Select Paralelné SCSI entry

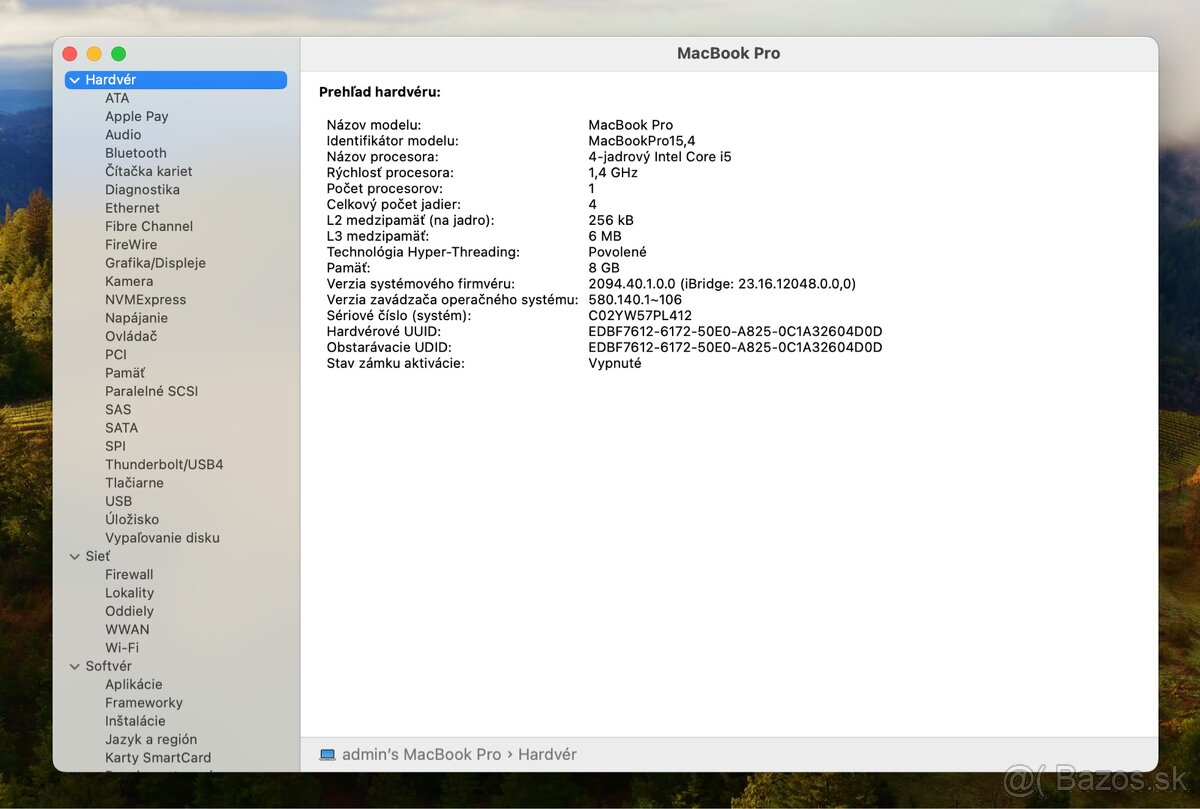[152, 391]
